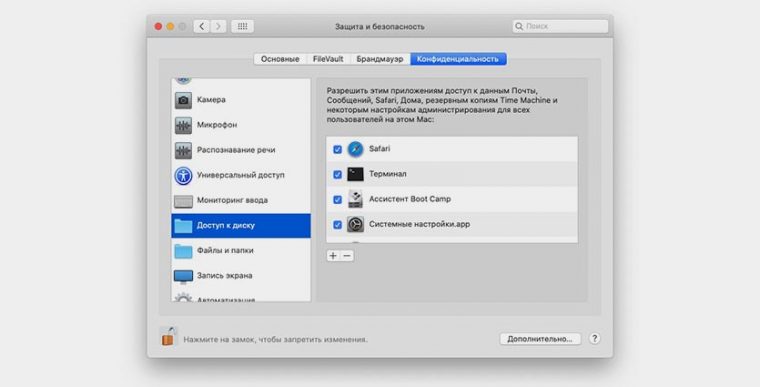Click the Screen Recording monitor icon
The image size is (760, 387).
pyautogui.click(x=183, y=276)
